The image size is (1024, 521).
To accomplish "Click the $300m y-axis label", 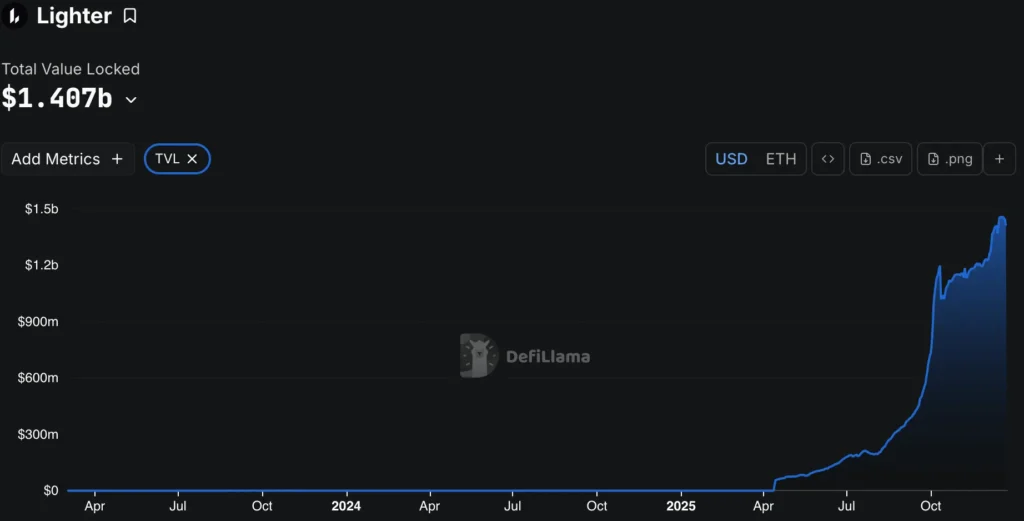I will [x=38, y=434].
